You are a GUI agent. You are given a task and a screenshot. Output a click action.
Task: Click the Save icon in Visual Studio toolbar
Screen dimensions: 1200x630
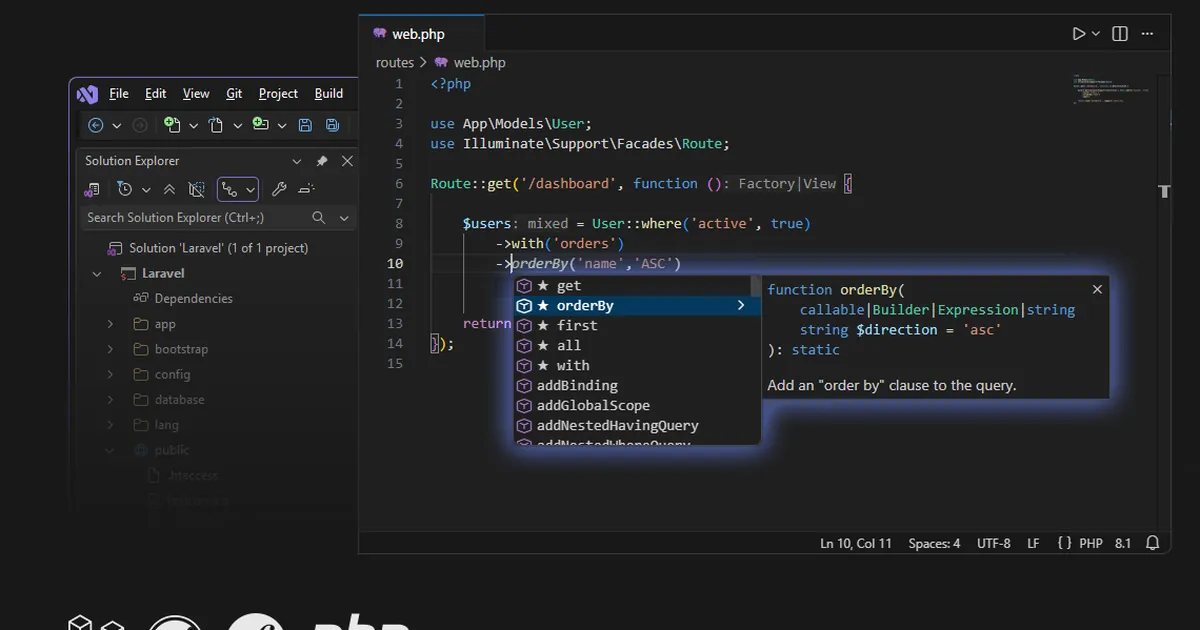coord(305,125)
